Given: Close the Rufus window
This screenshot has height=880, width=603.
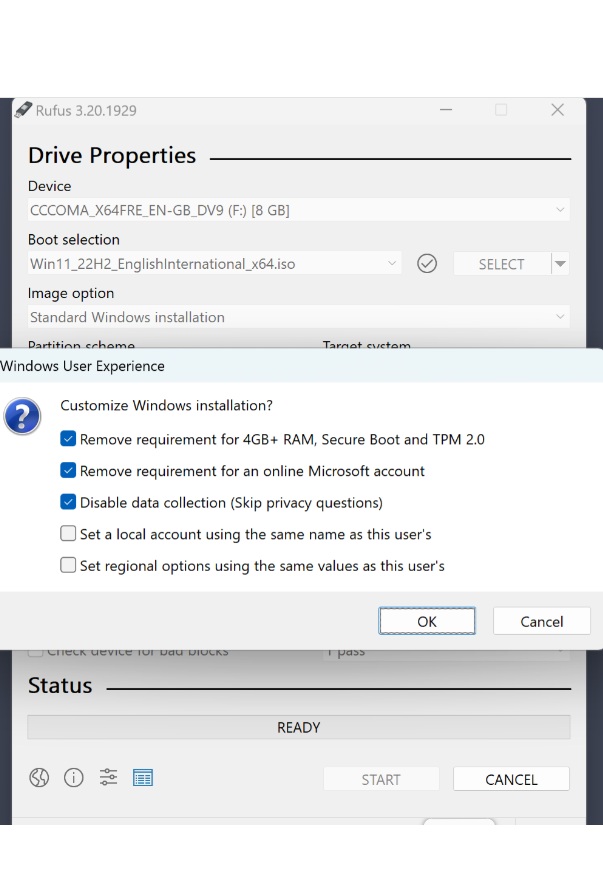Looking at the screenshot, I should (557, 110).
